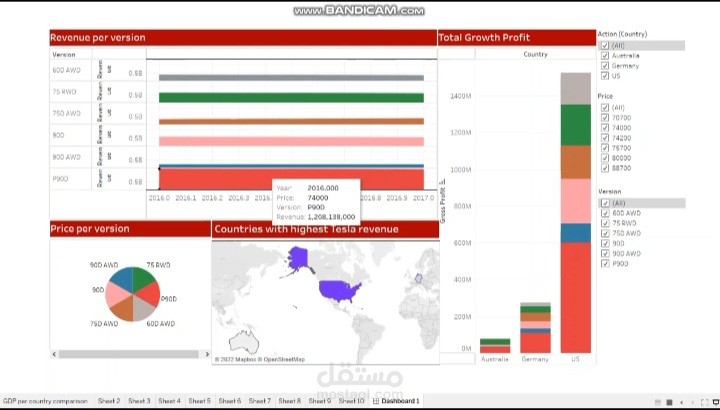Screen dimensions: 720x410
Task: Click the pie panel scrollbar right arrow
Action: tap(207, 354)
